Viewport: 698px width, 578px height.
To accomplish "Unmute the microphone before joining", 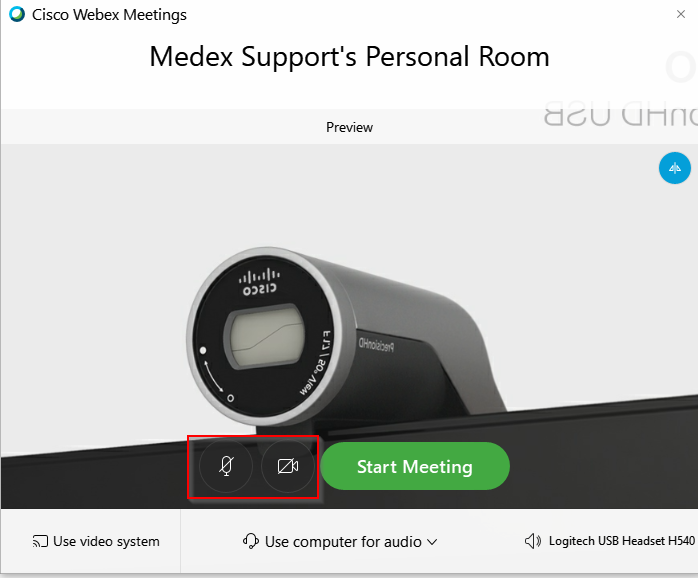I will 226,466.
